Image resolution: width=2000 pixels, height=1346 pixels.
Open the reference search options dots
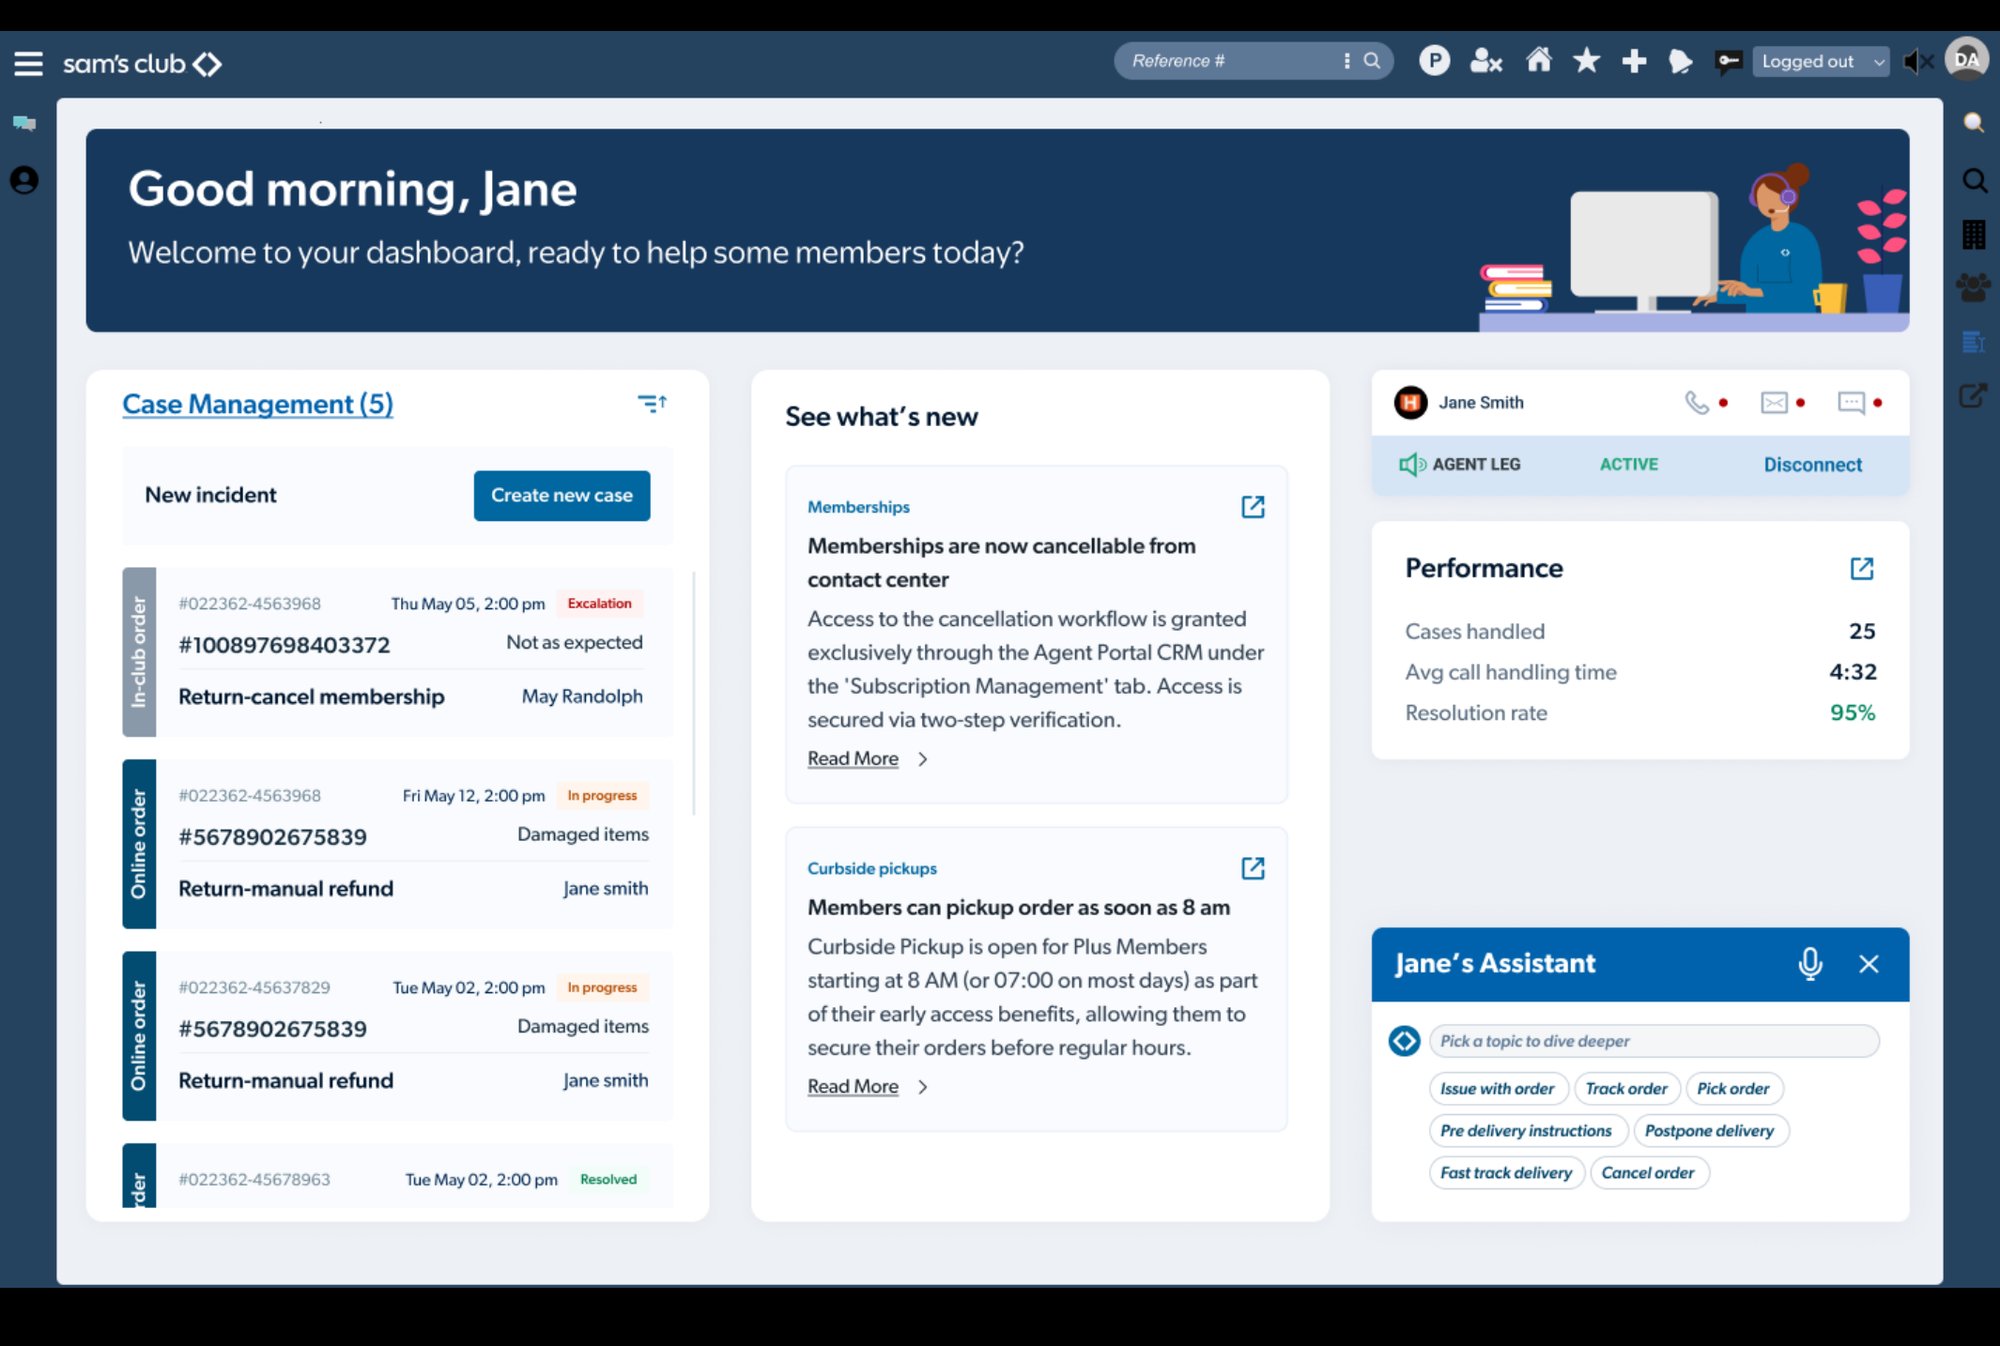(1347, 61)
